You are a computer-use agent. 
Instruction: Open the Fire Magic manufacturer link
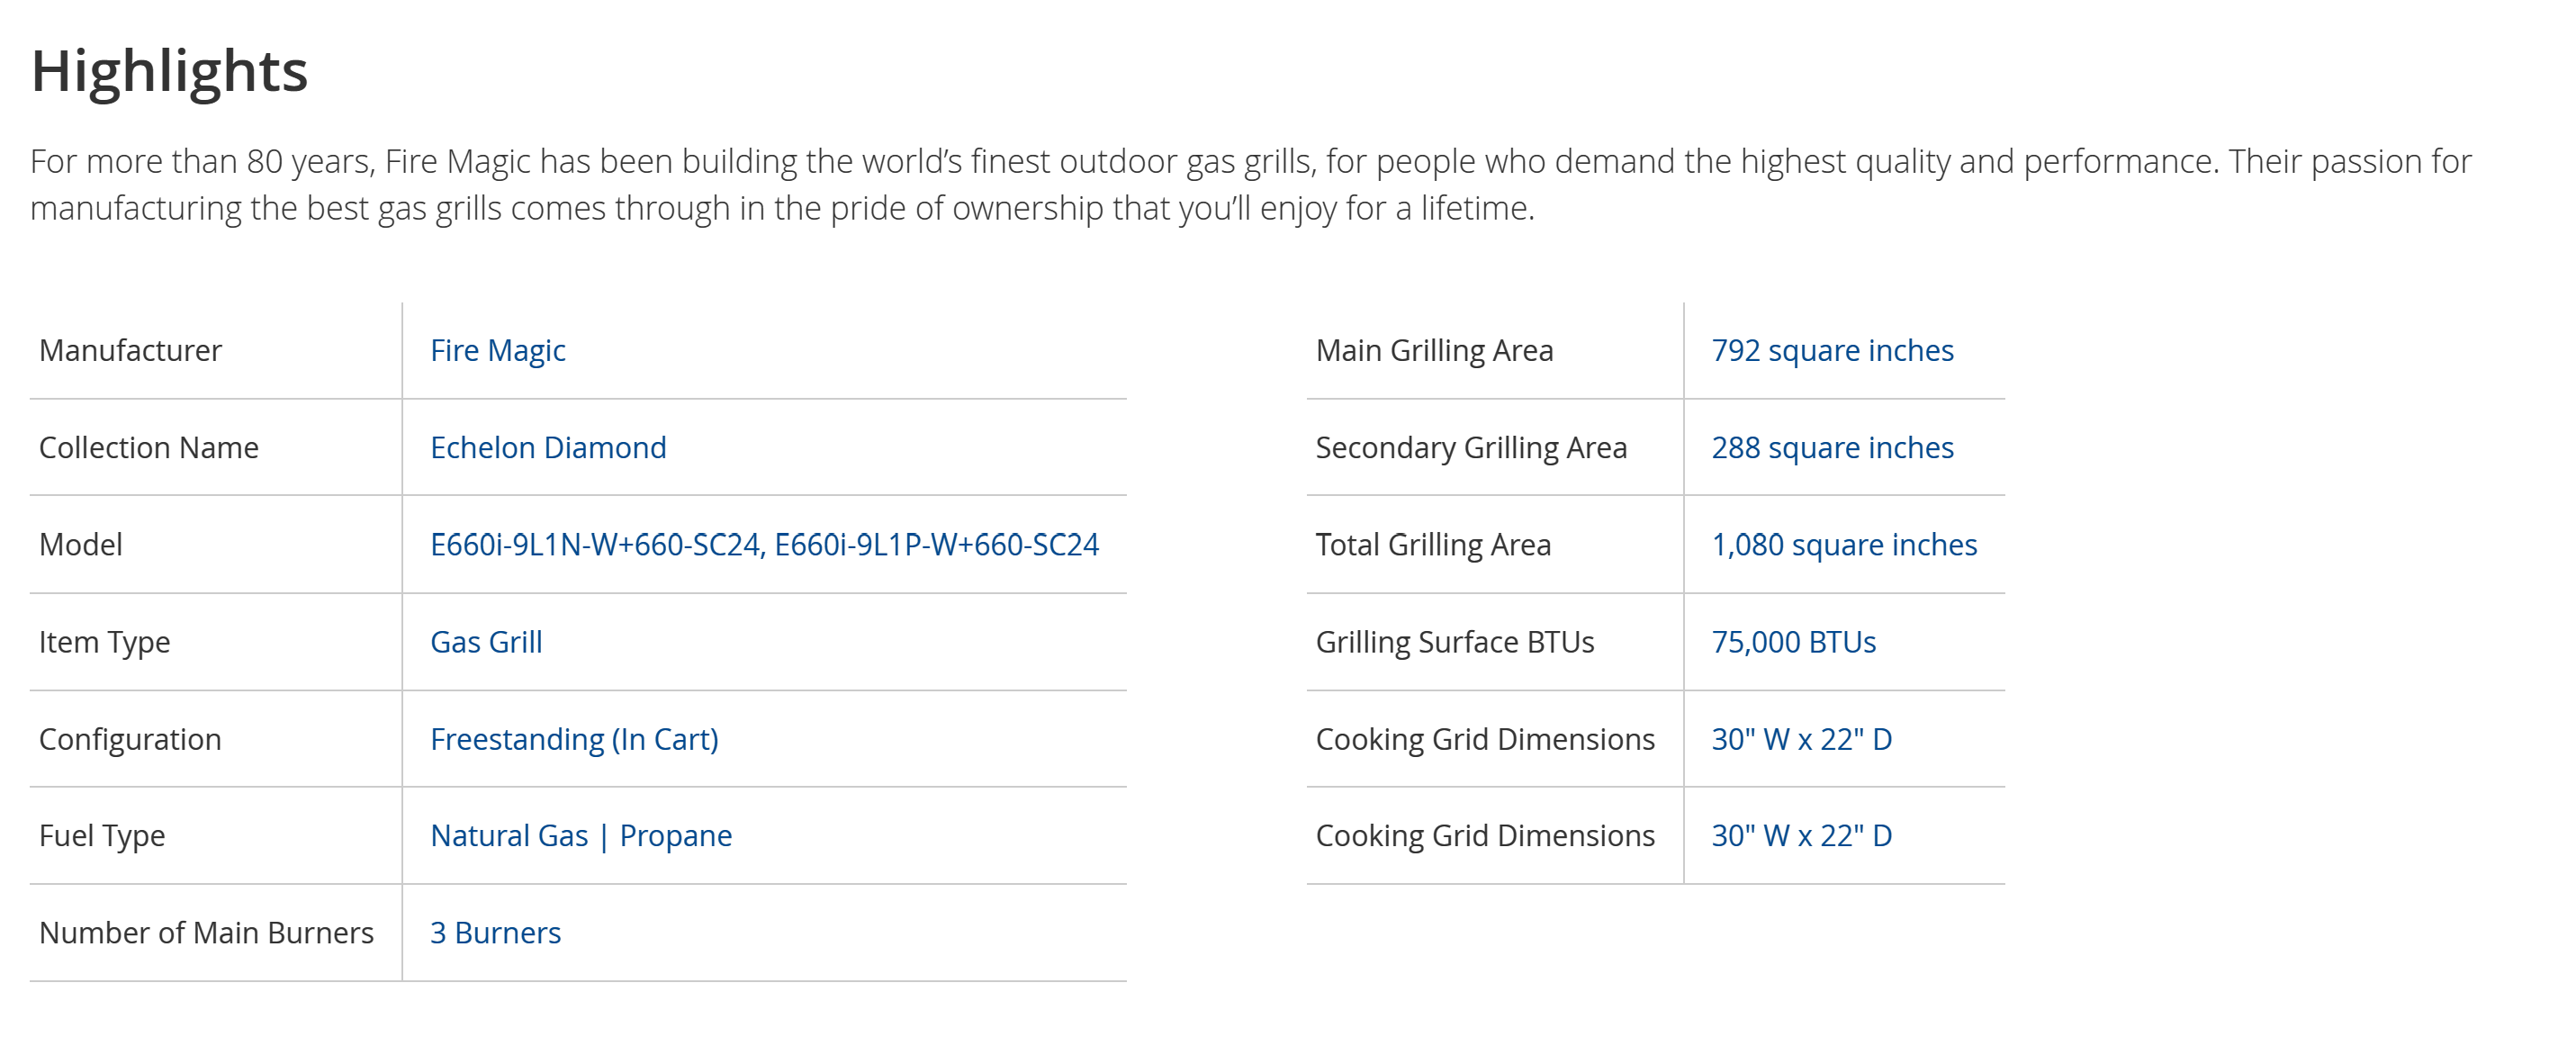click(497, 350)
